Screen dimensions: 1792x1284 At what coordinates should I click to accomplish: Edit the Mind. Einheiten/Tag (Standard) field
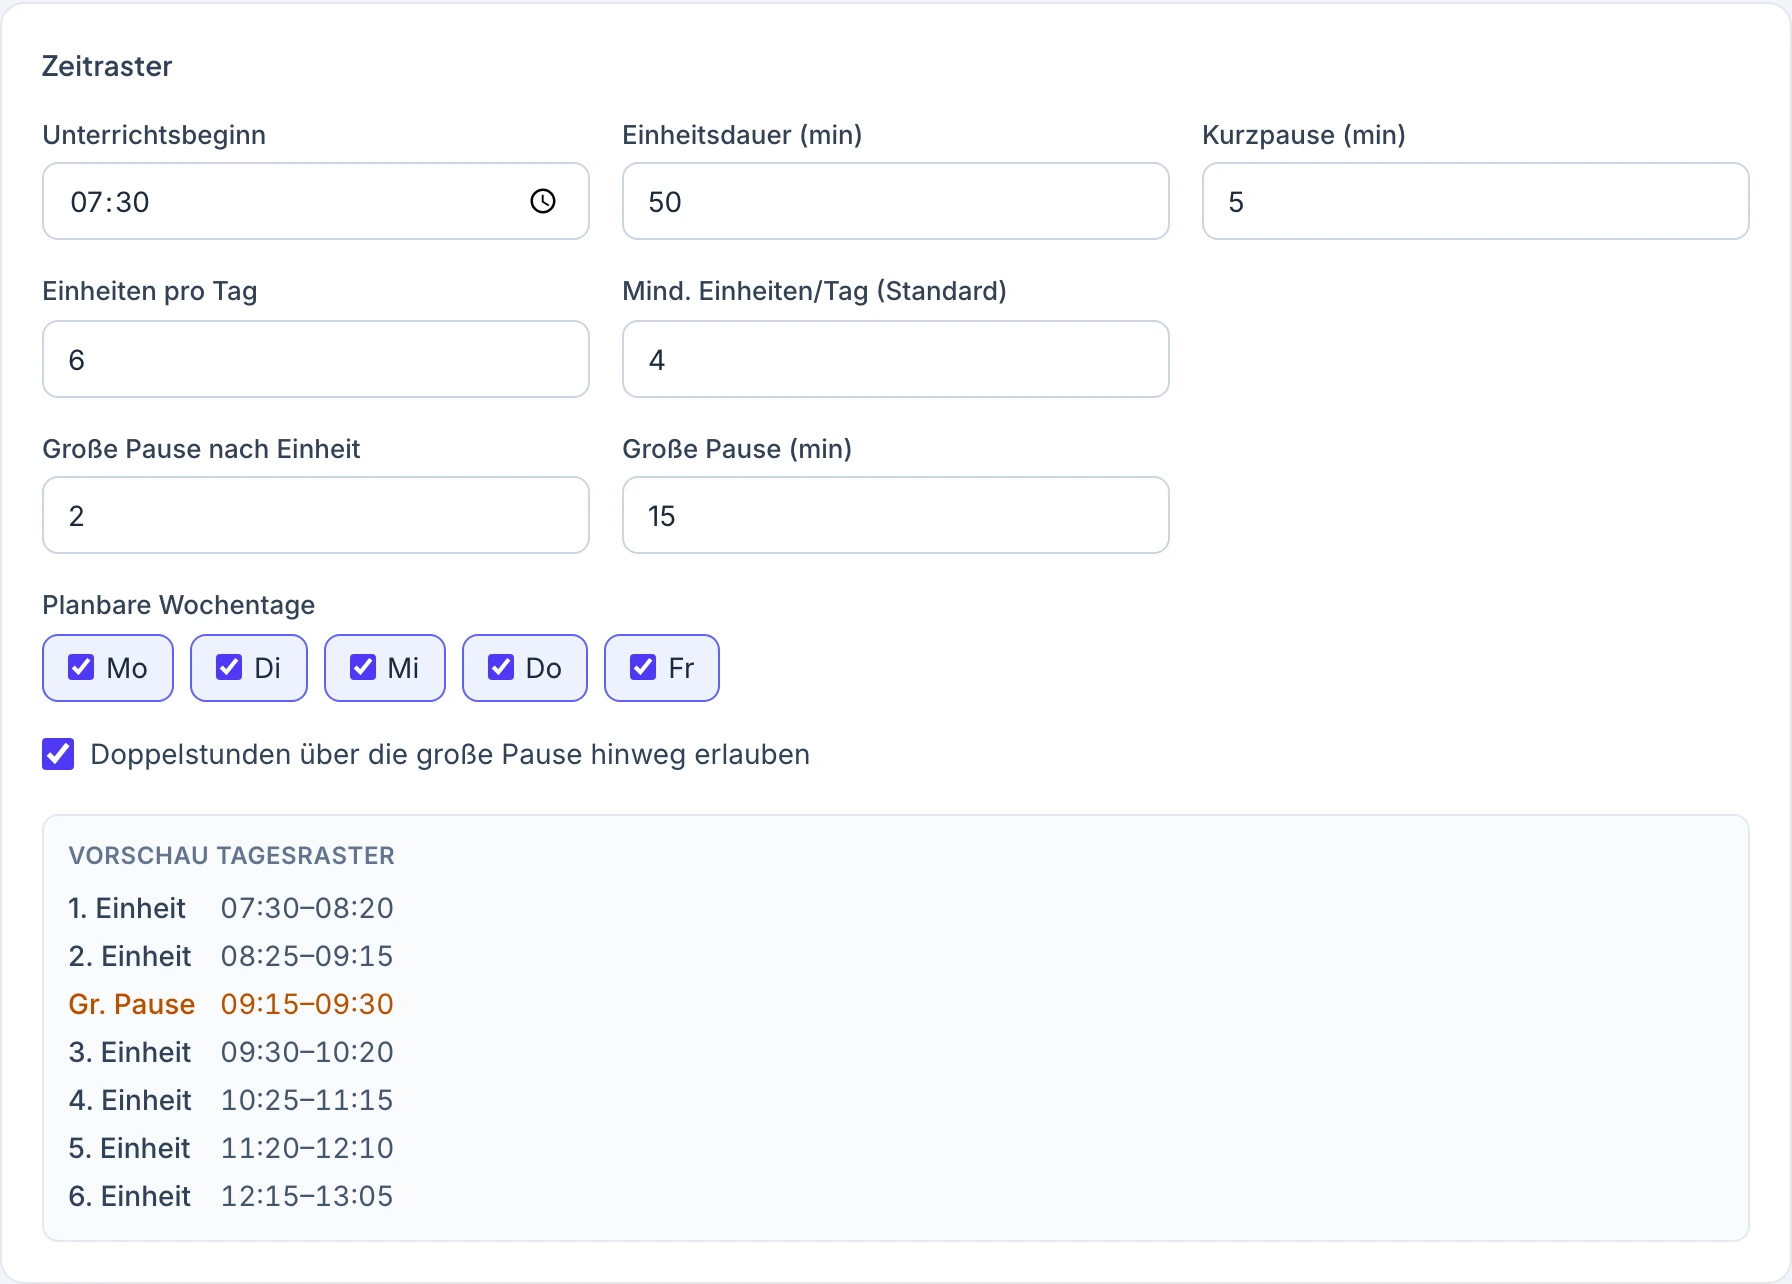click(x=896, y=359)
